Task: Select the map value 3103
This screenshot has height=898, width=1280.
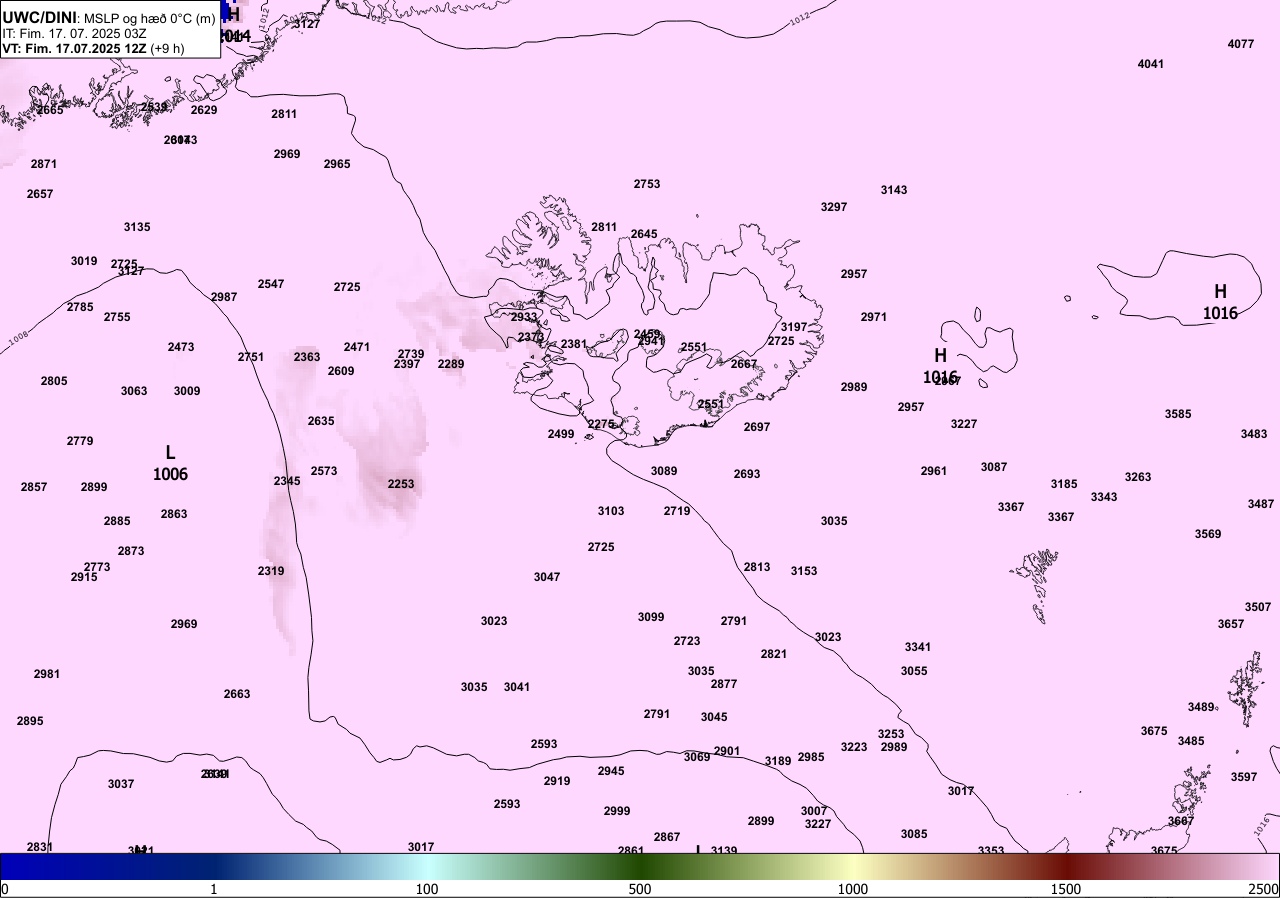Action: click(611, 511)
